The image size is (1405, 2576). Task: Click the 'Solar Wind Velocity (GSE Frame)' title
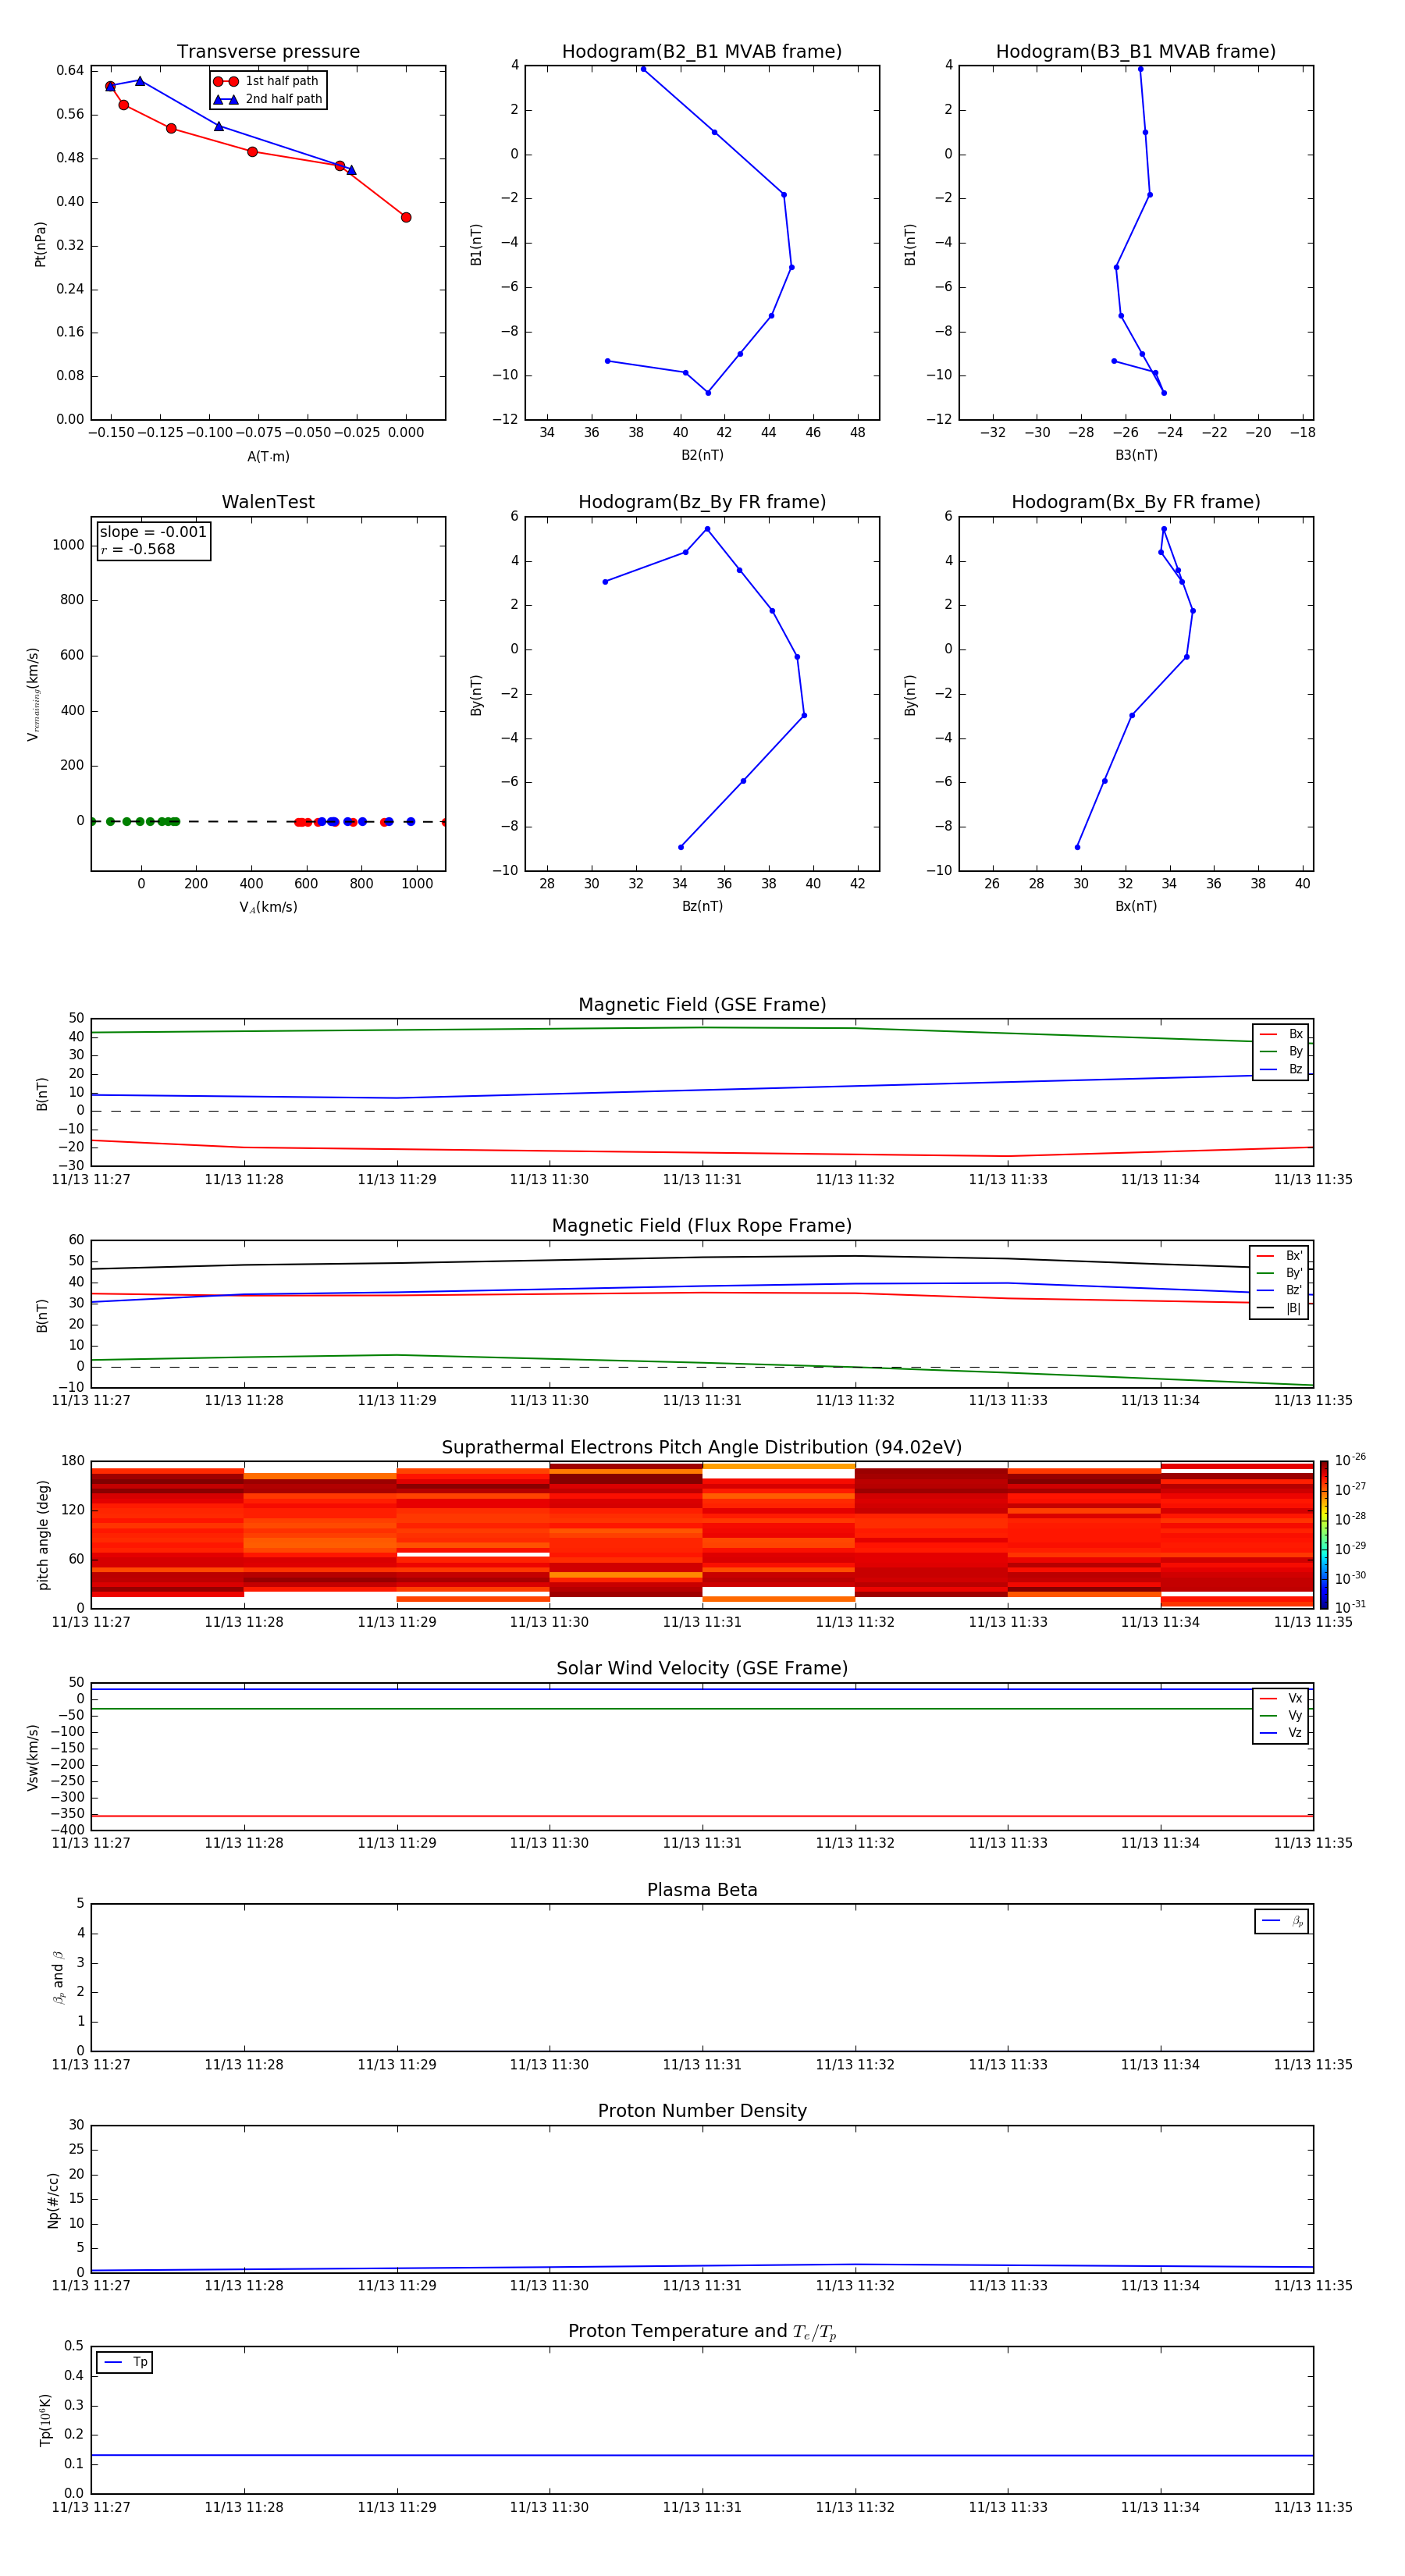[x=702, y=1668]
